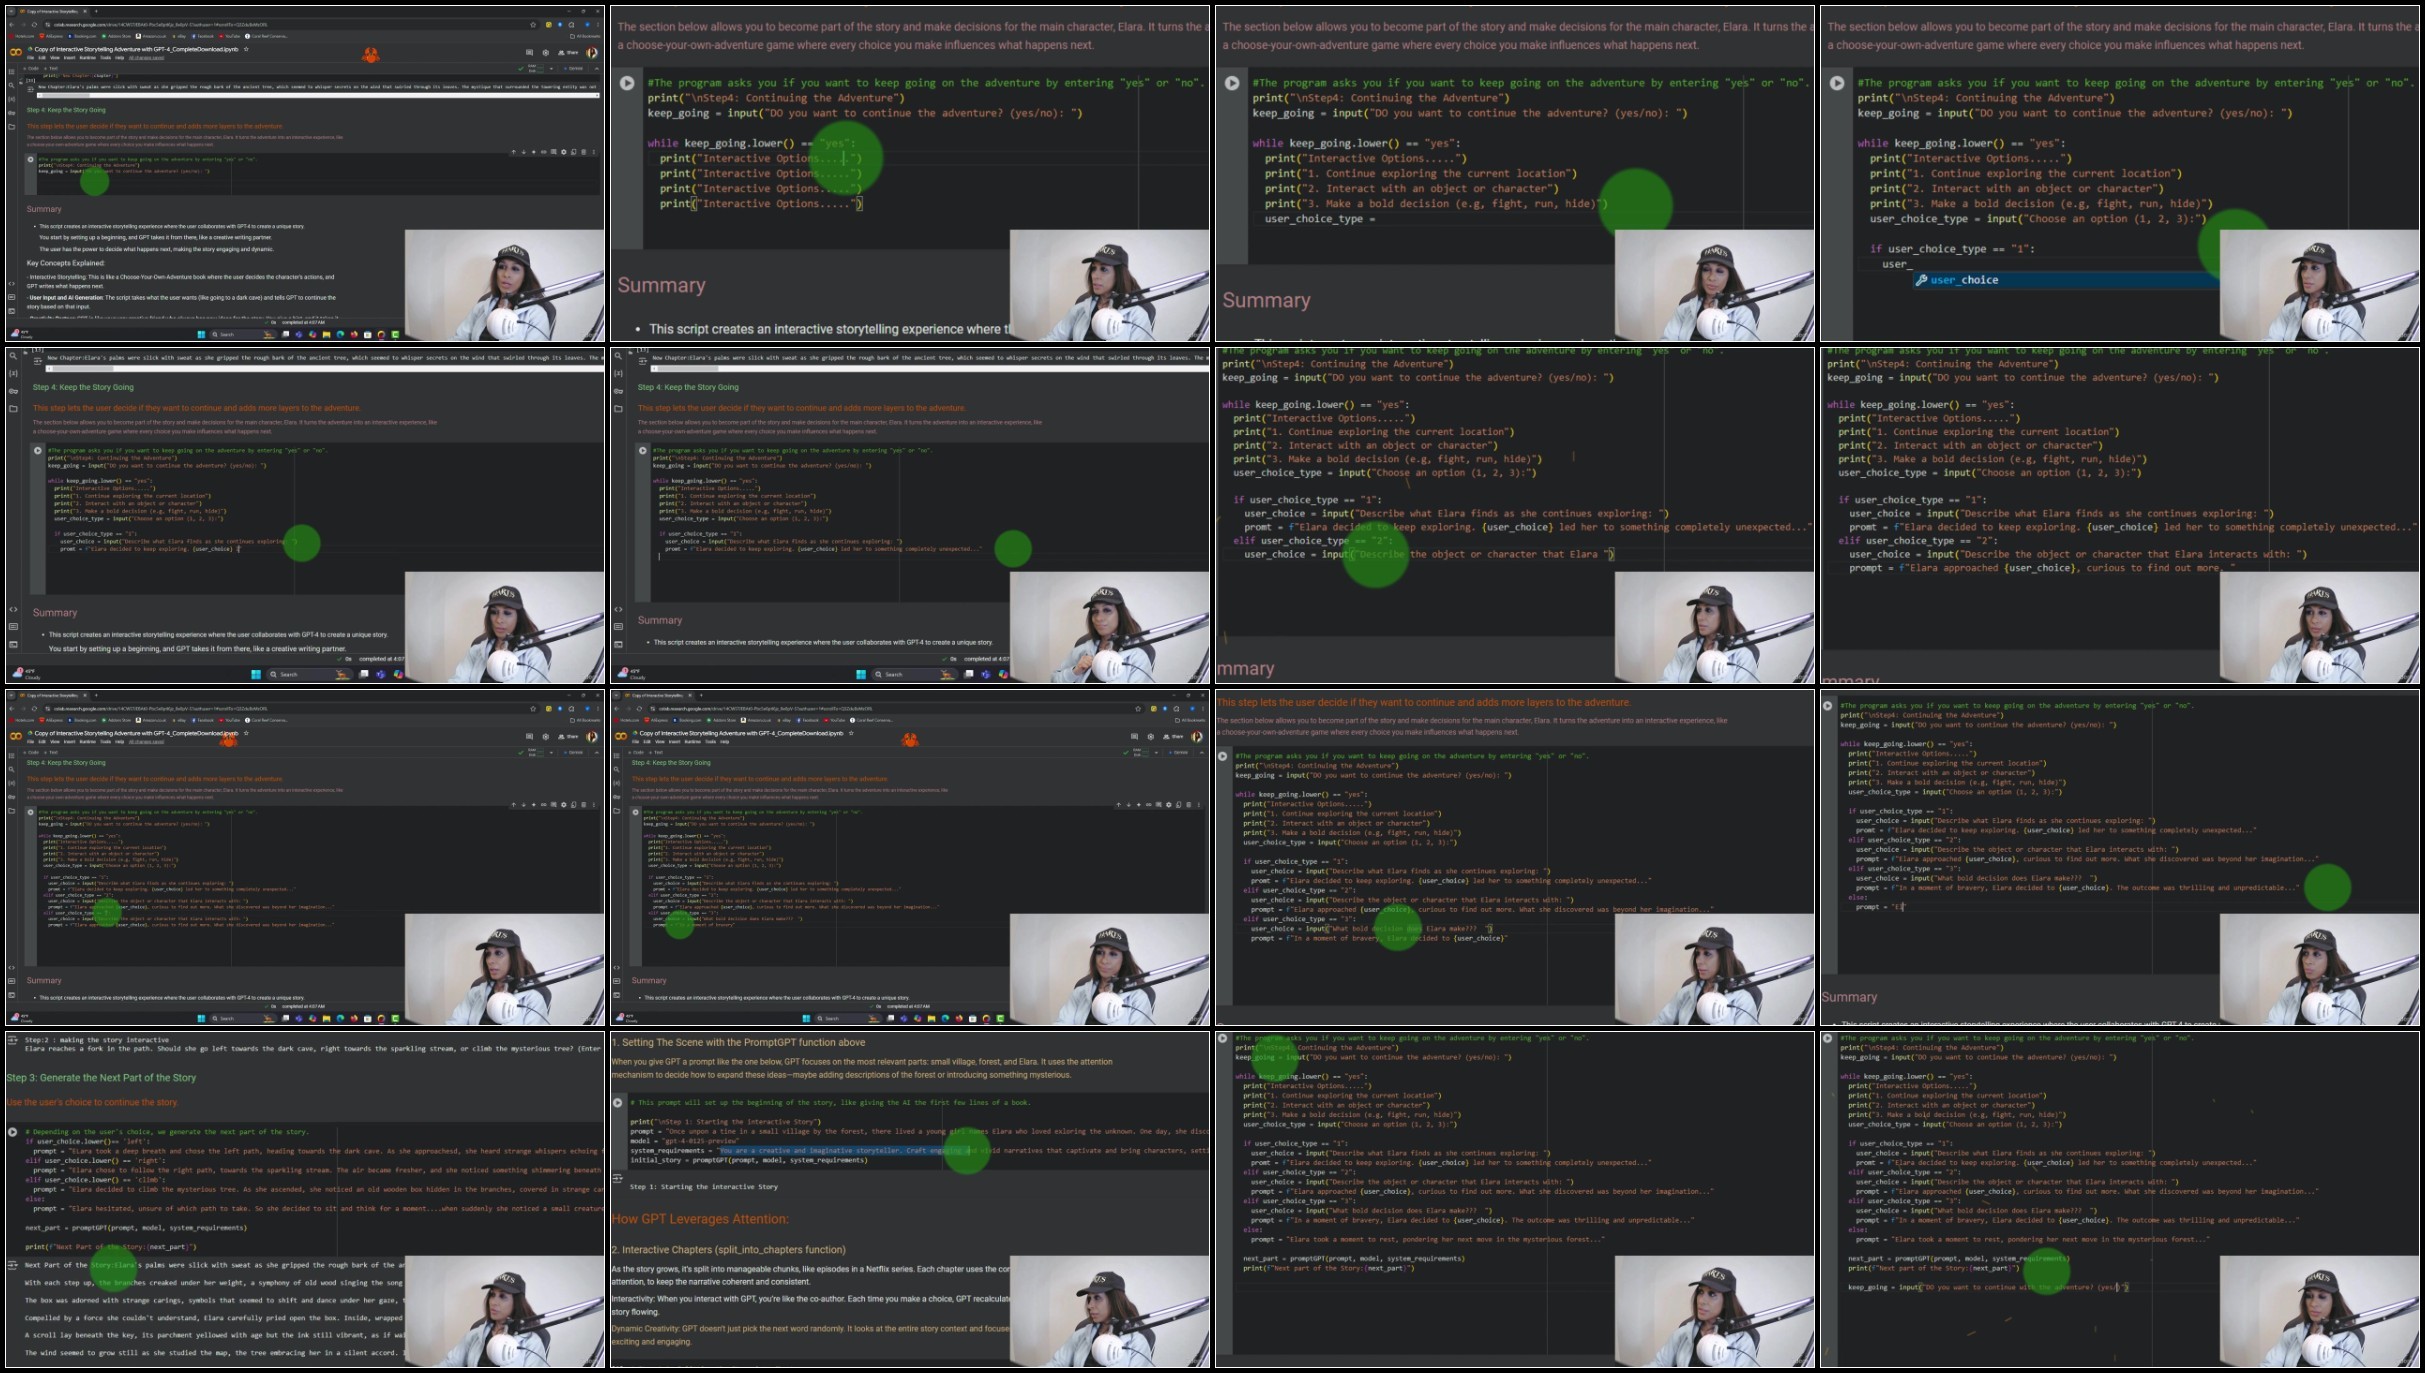Run the three-line code cell, Key Concepts frame
Screen dimensions: 2425x1373
[30, 159]
